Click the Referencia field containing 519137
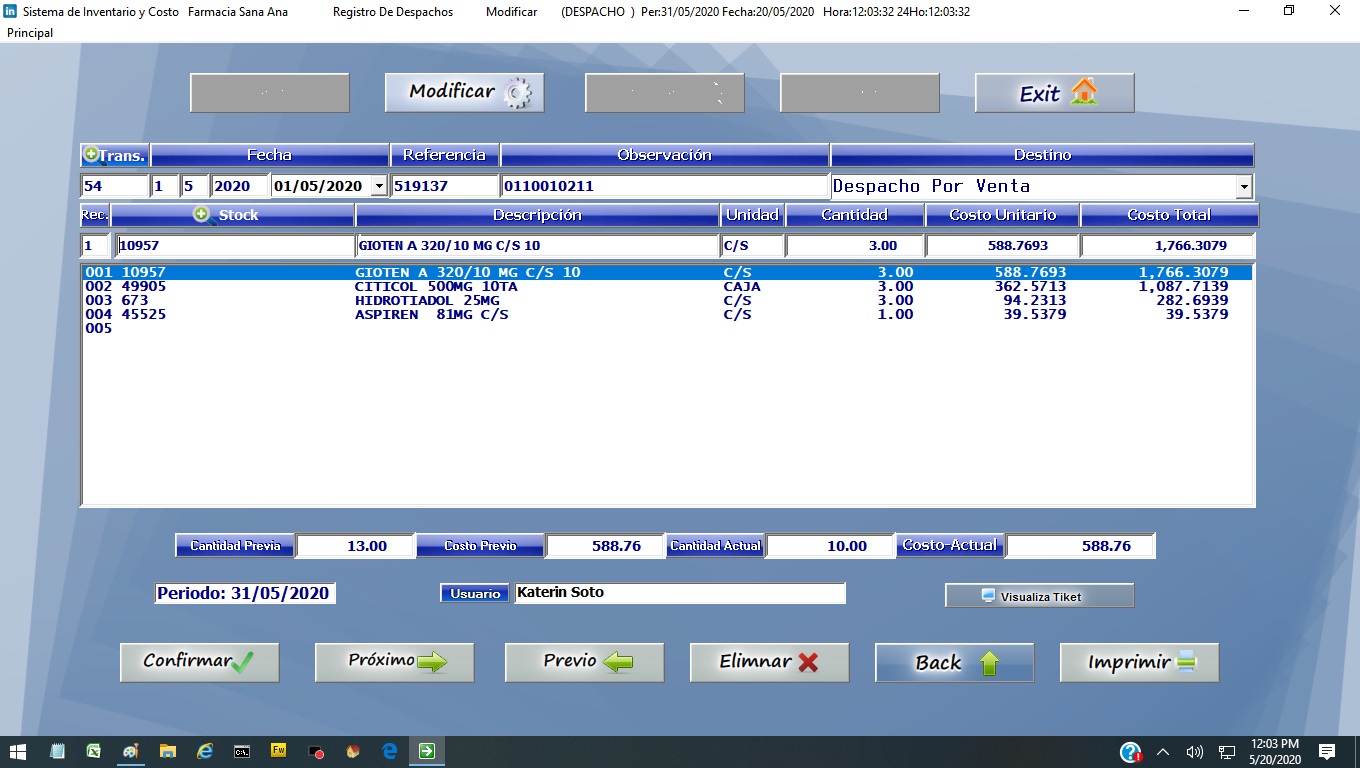 (x=444, y=186)
